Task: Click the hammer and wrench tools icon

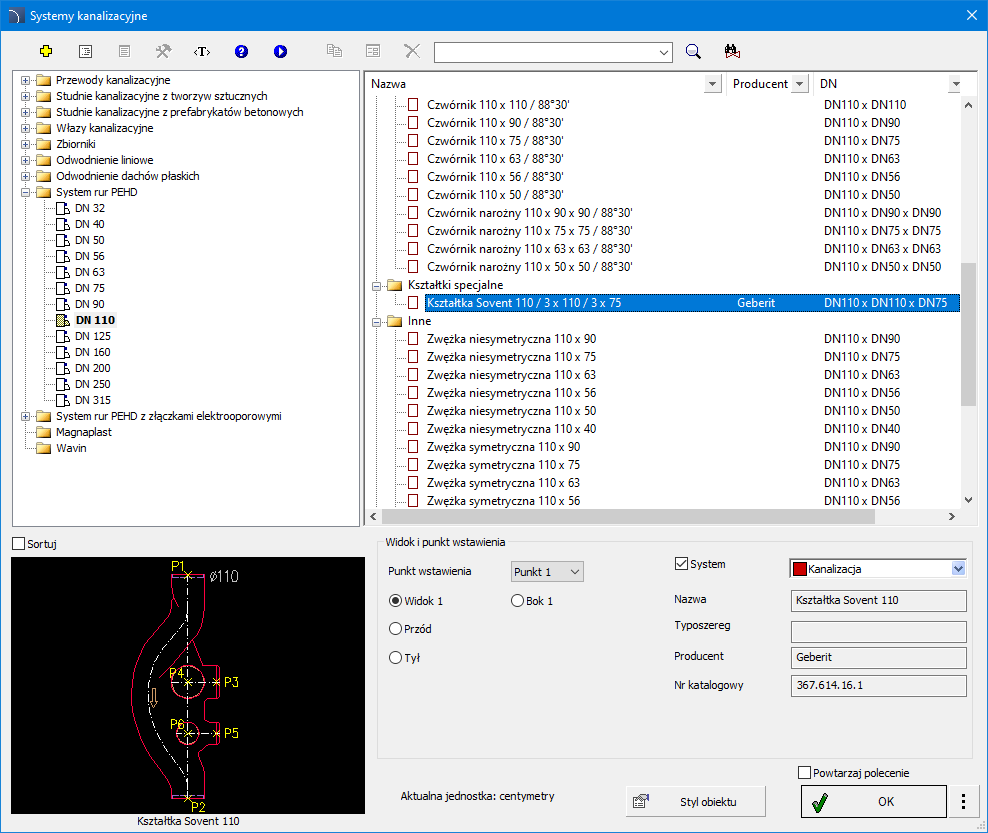Action: [163, 51]
